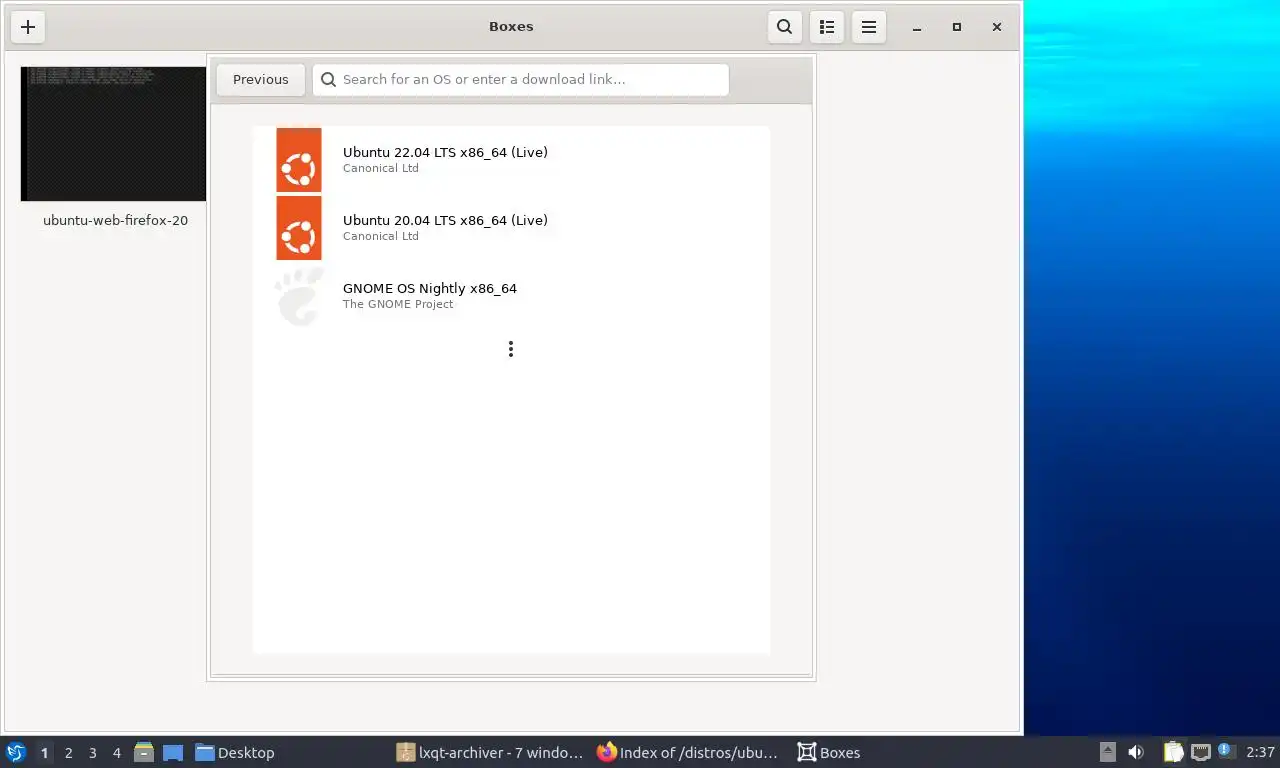1280x768 pixels.
Task: Open the clipboard manager tray icon
Action: coord(1173,752)
